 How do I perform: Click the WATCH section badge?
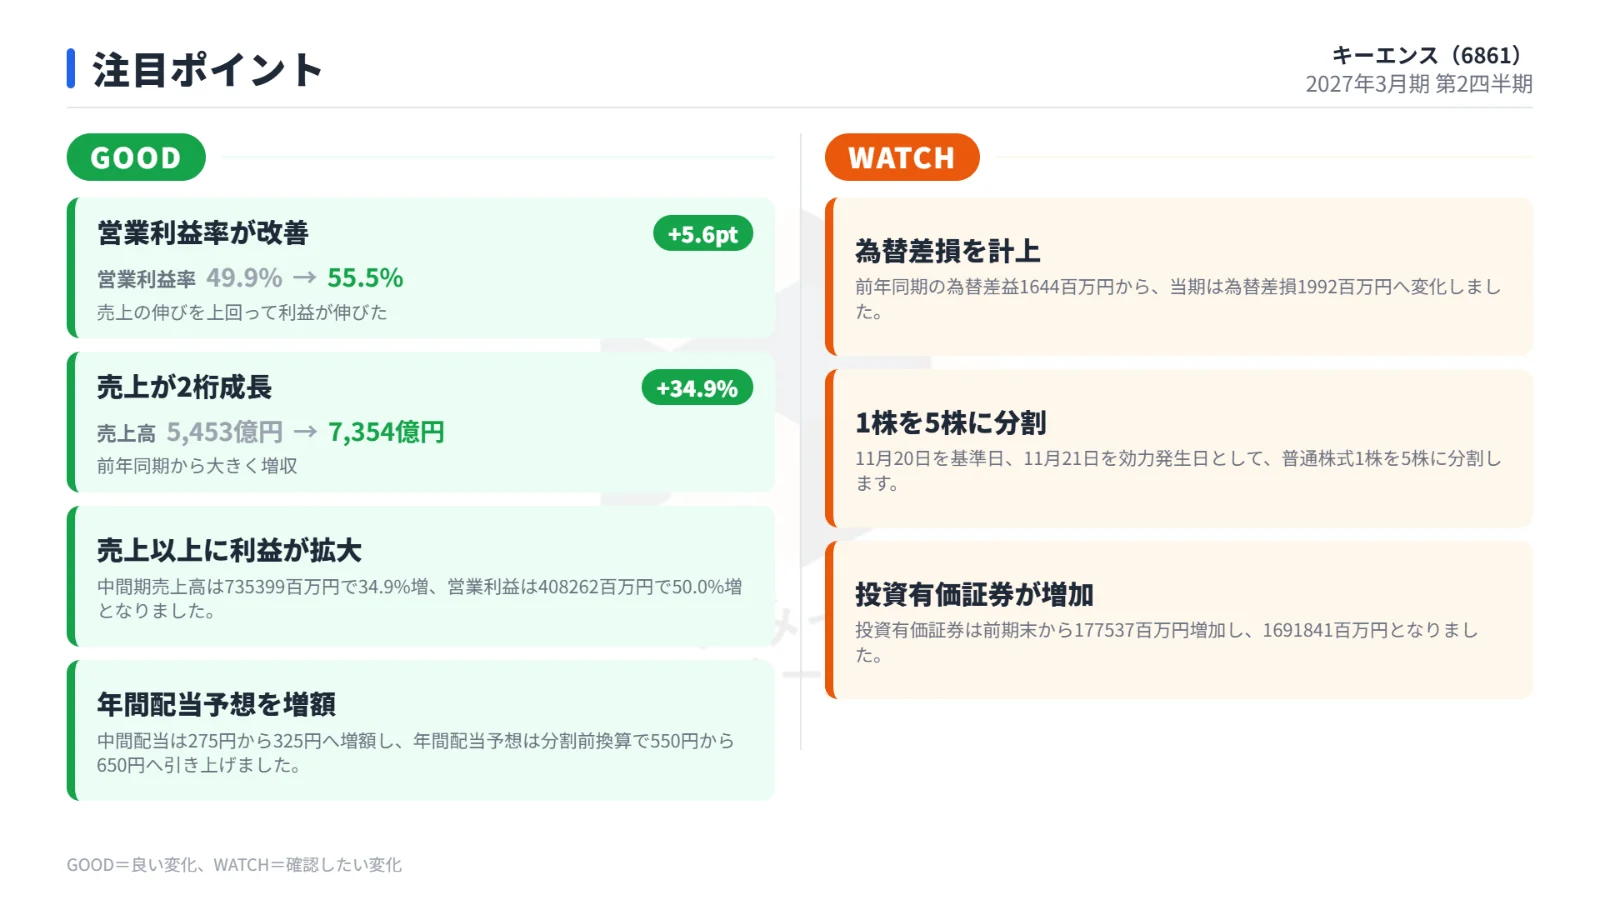[902, 157]
